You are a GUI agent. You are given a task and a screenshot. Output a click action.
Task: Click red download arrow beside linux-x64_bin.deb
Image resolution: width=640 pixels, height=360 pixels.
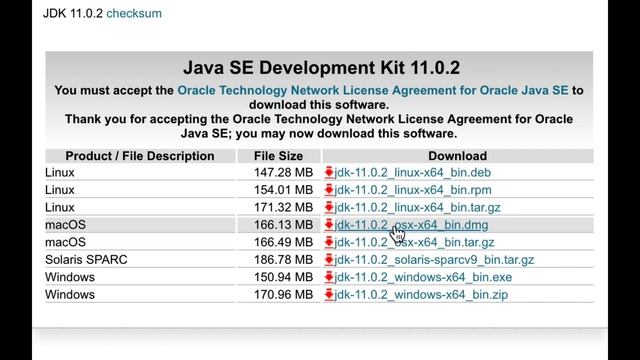[329, 173]
